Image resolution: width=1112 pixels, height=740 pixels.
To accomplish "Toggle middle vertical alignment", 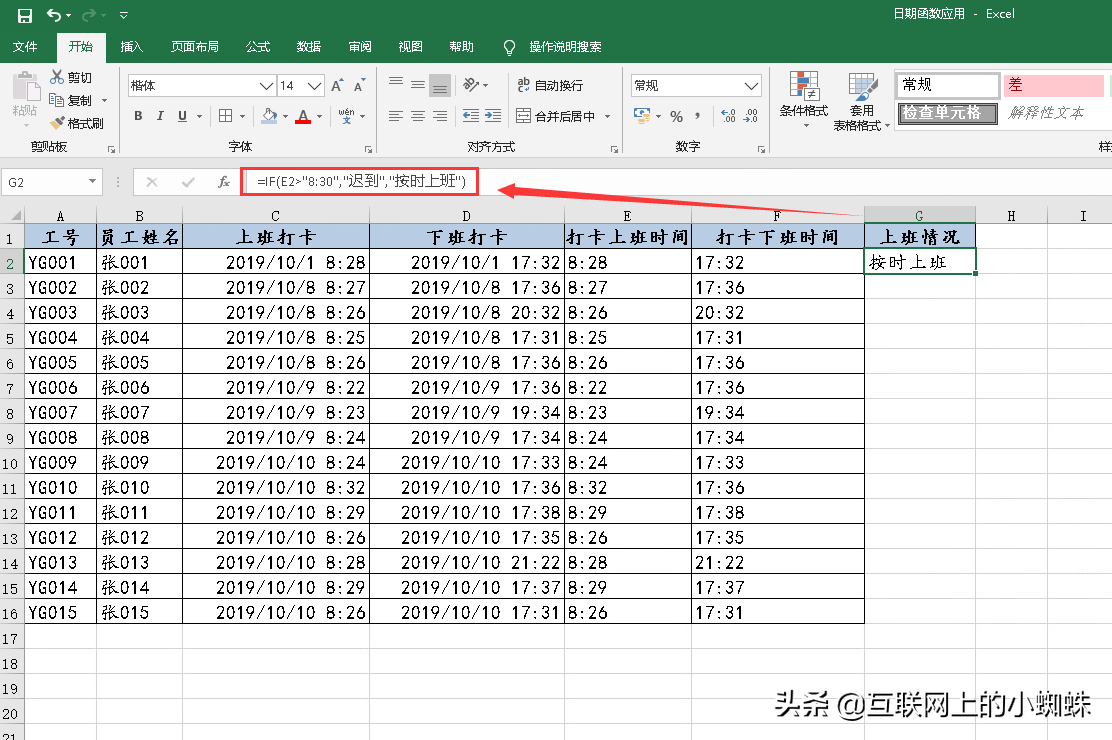I will click(x=418, y=84).
